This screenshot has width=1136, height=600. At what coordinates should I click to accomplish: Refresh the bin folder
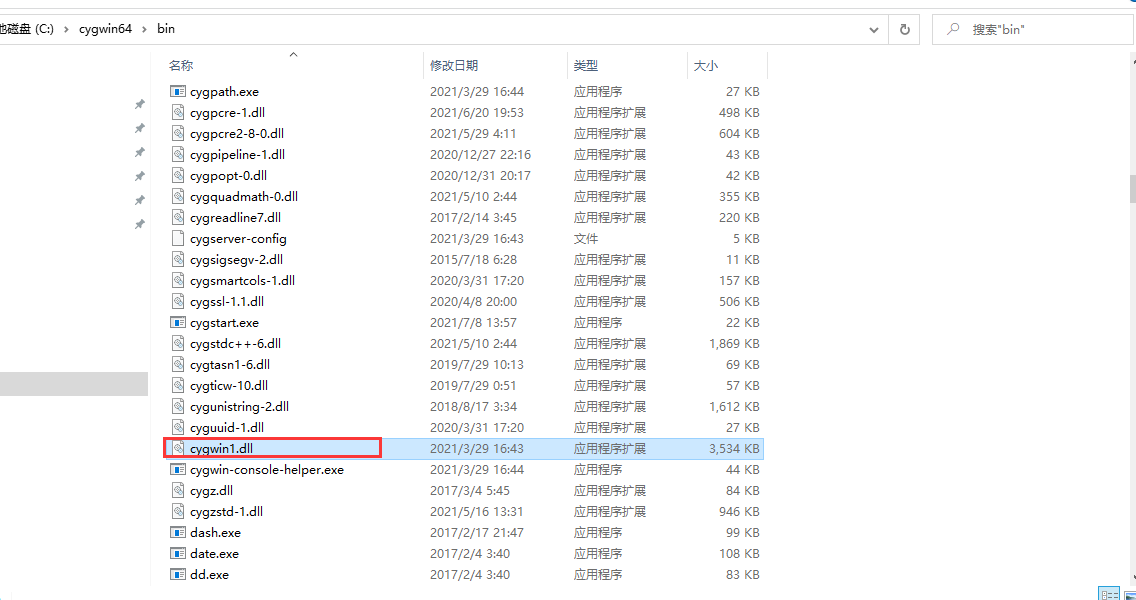(904, 30)
